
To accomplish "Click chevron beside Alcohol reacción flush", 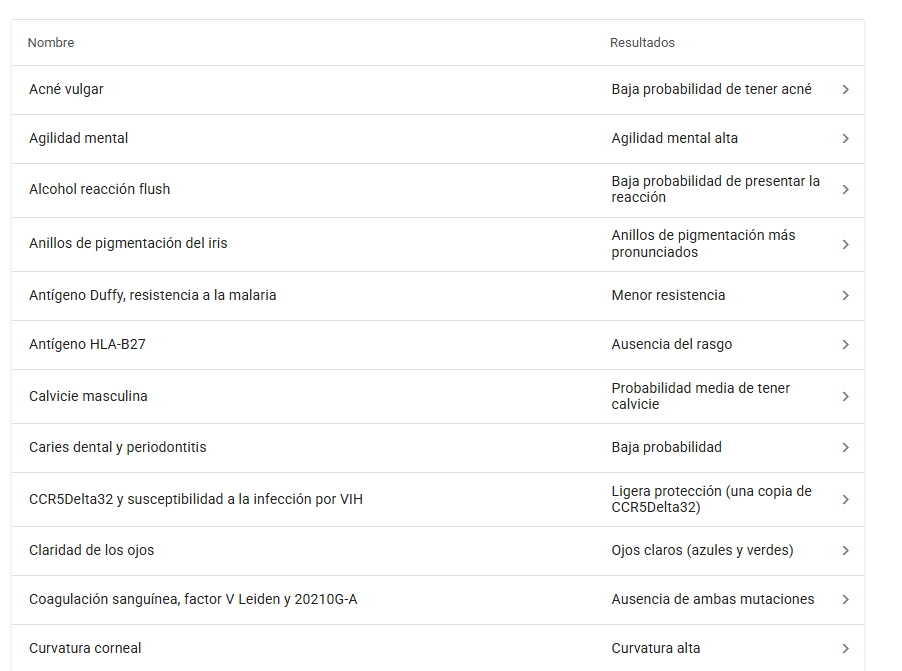I will [x=845, y=190].
